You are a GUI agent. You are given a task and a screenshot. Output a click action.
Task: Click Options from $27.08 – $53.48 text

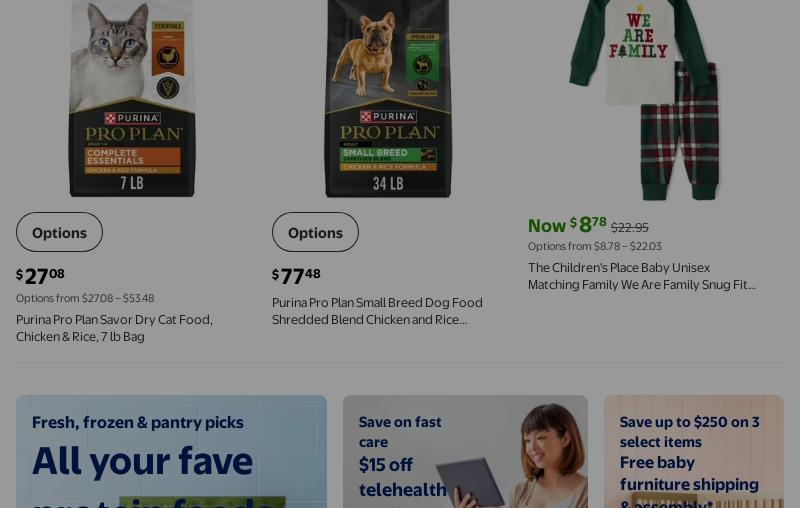click(85, 298)
